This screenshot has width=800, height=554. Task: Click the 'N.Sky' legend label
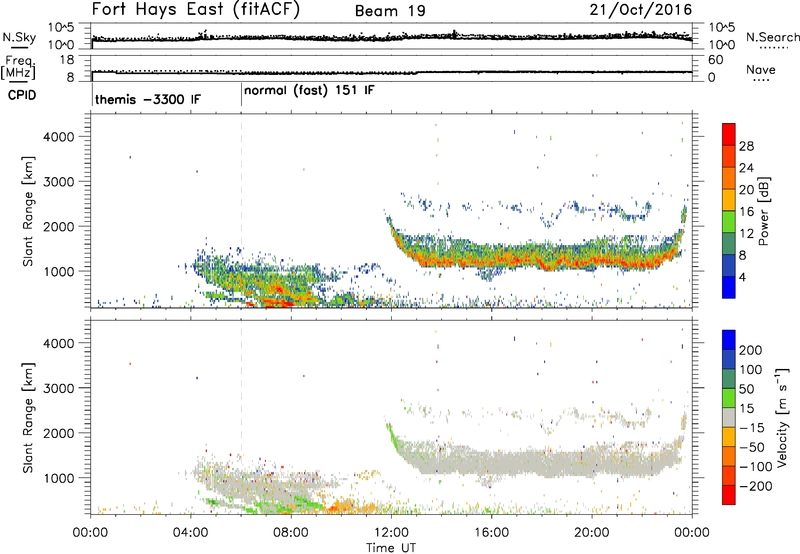[x=19, y=37]
